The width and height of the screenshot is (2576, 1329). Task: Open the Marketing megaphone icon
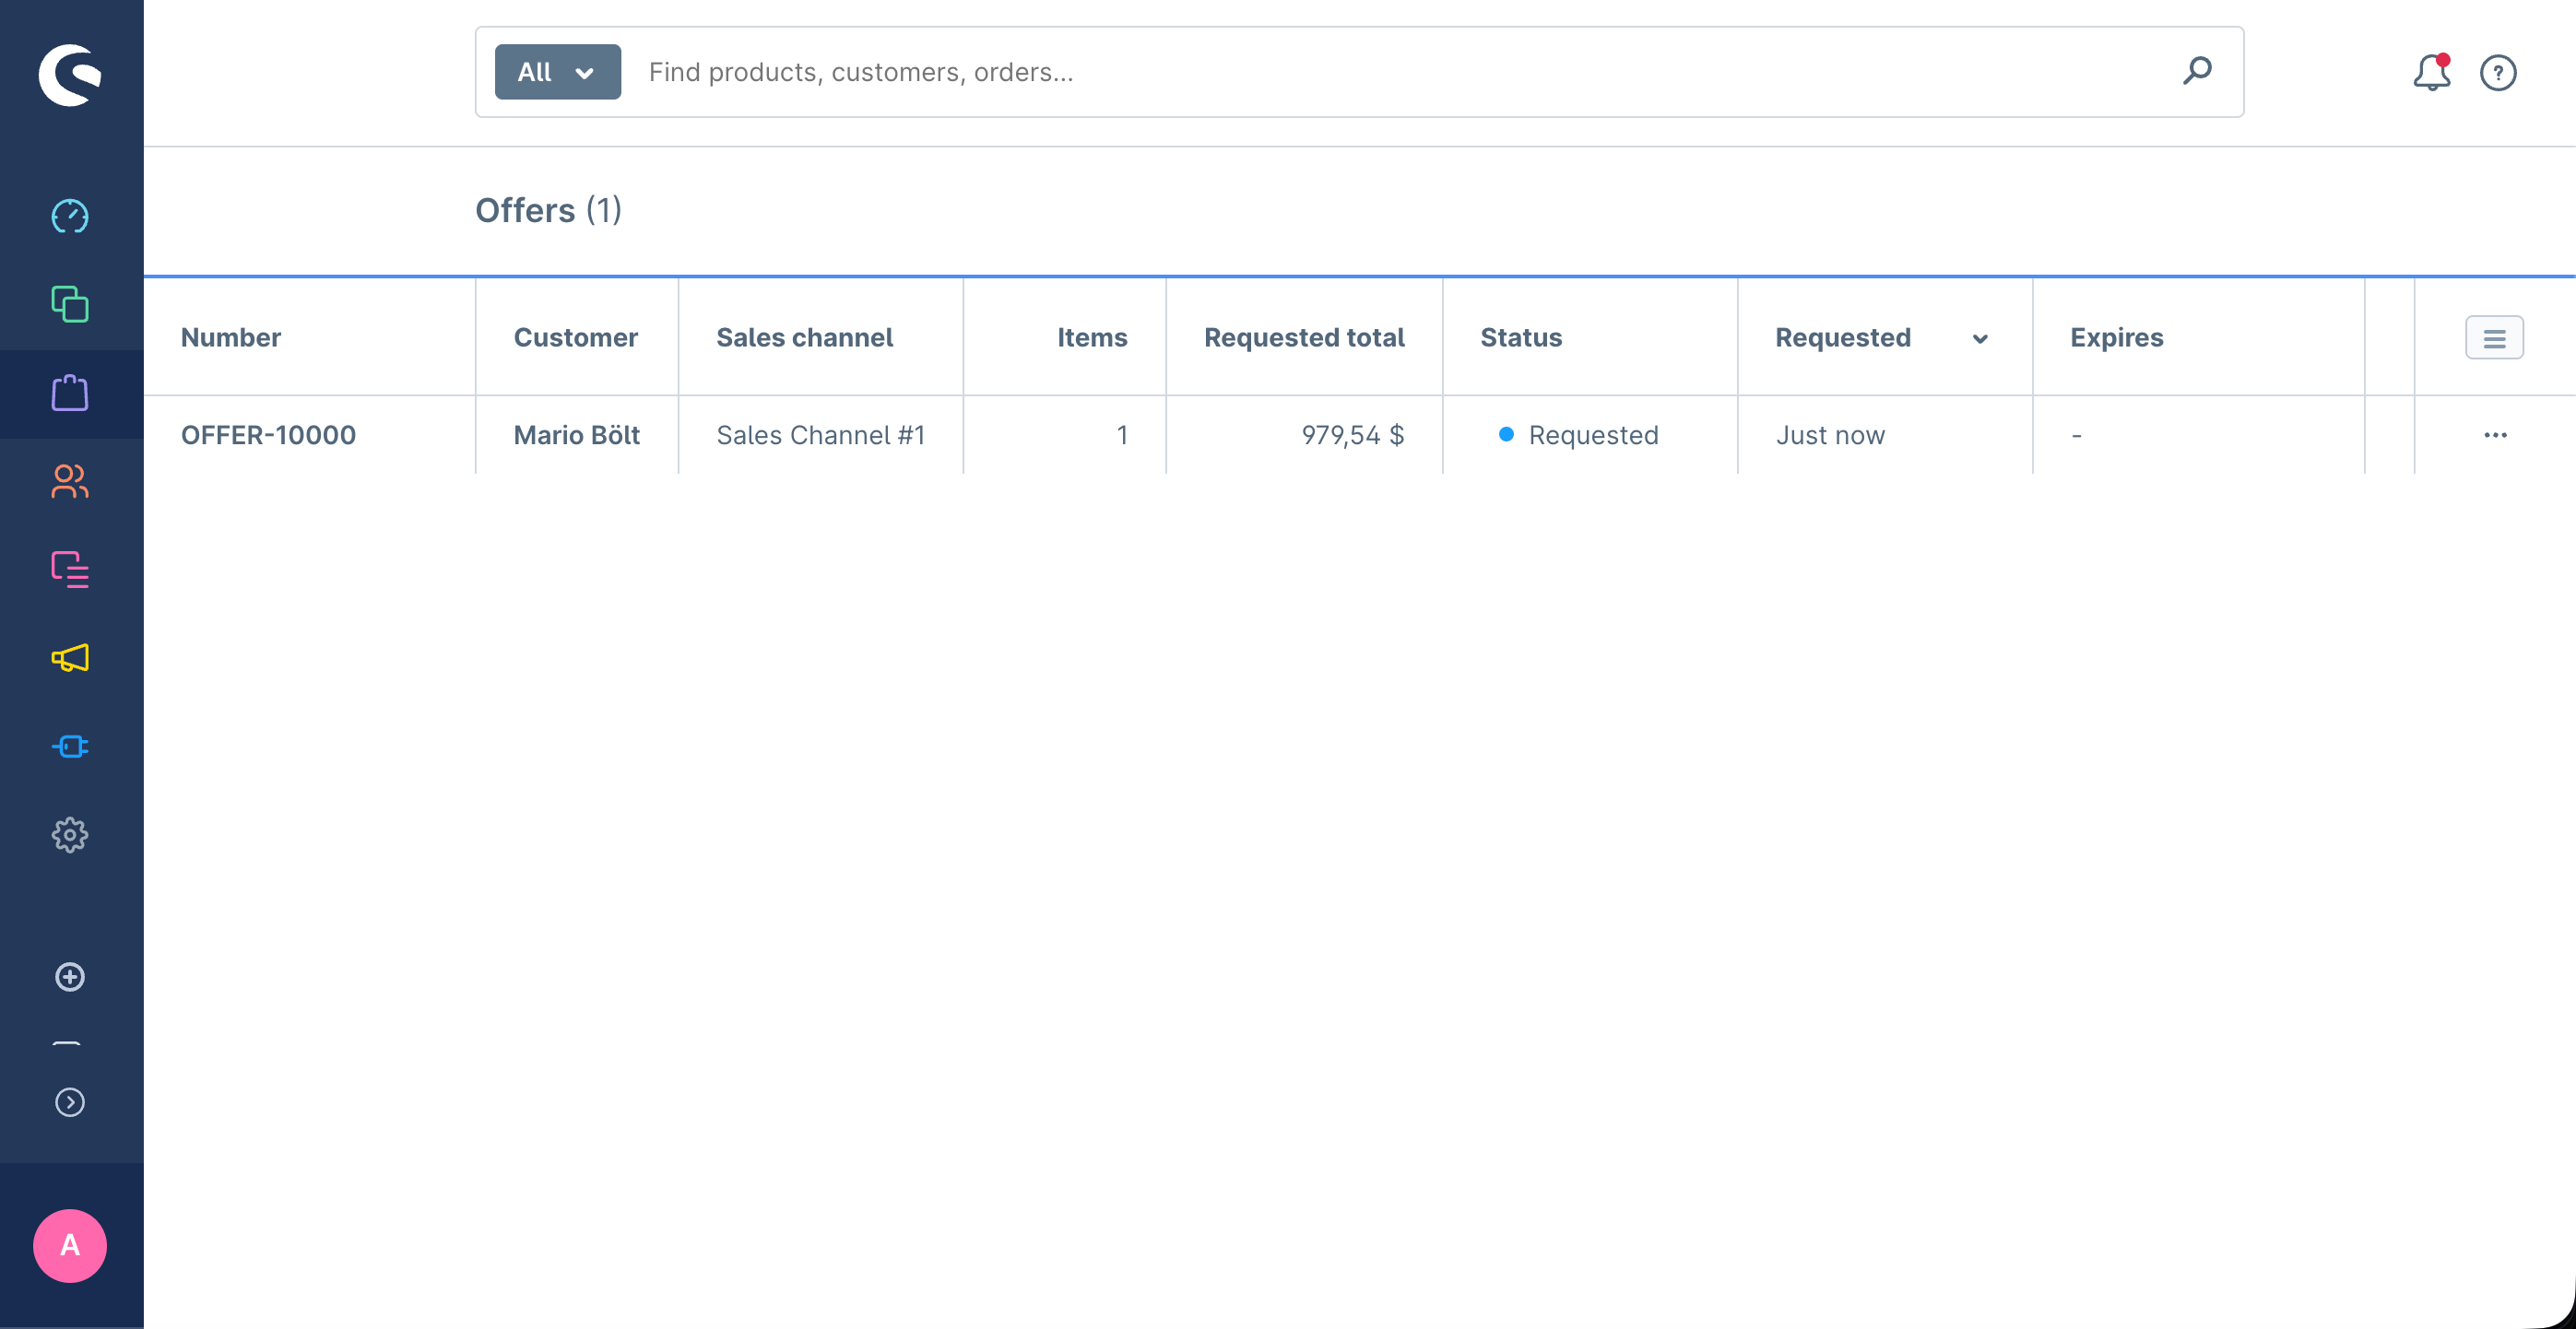point(70,658)
